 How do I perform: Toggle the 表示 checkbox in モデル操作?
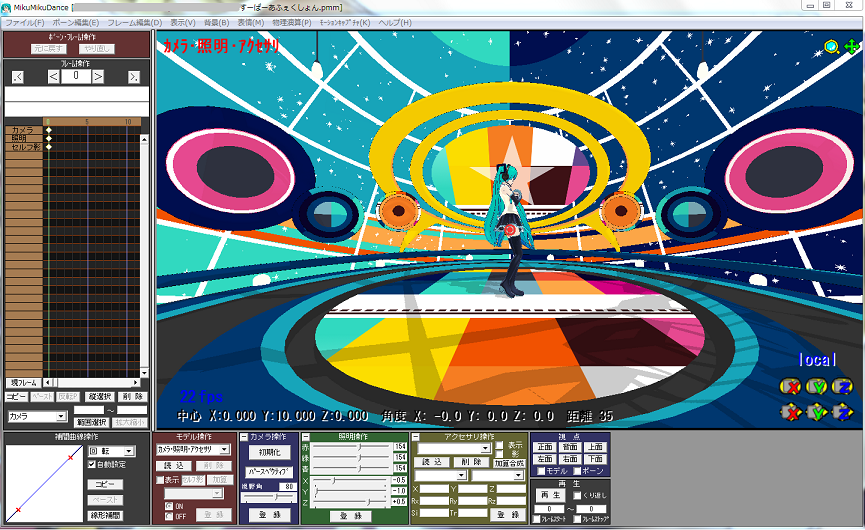[160, 480]
